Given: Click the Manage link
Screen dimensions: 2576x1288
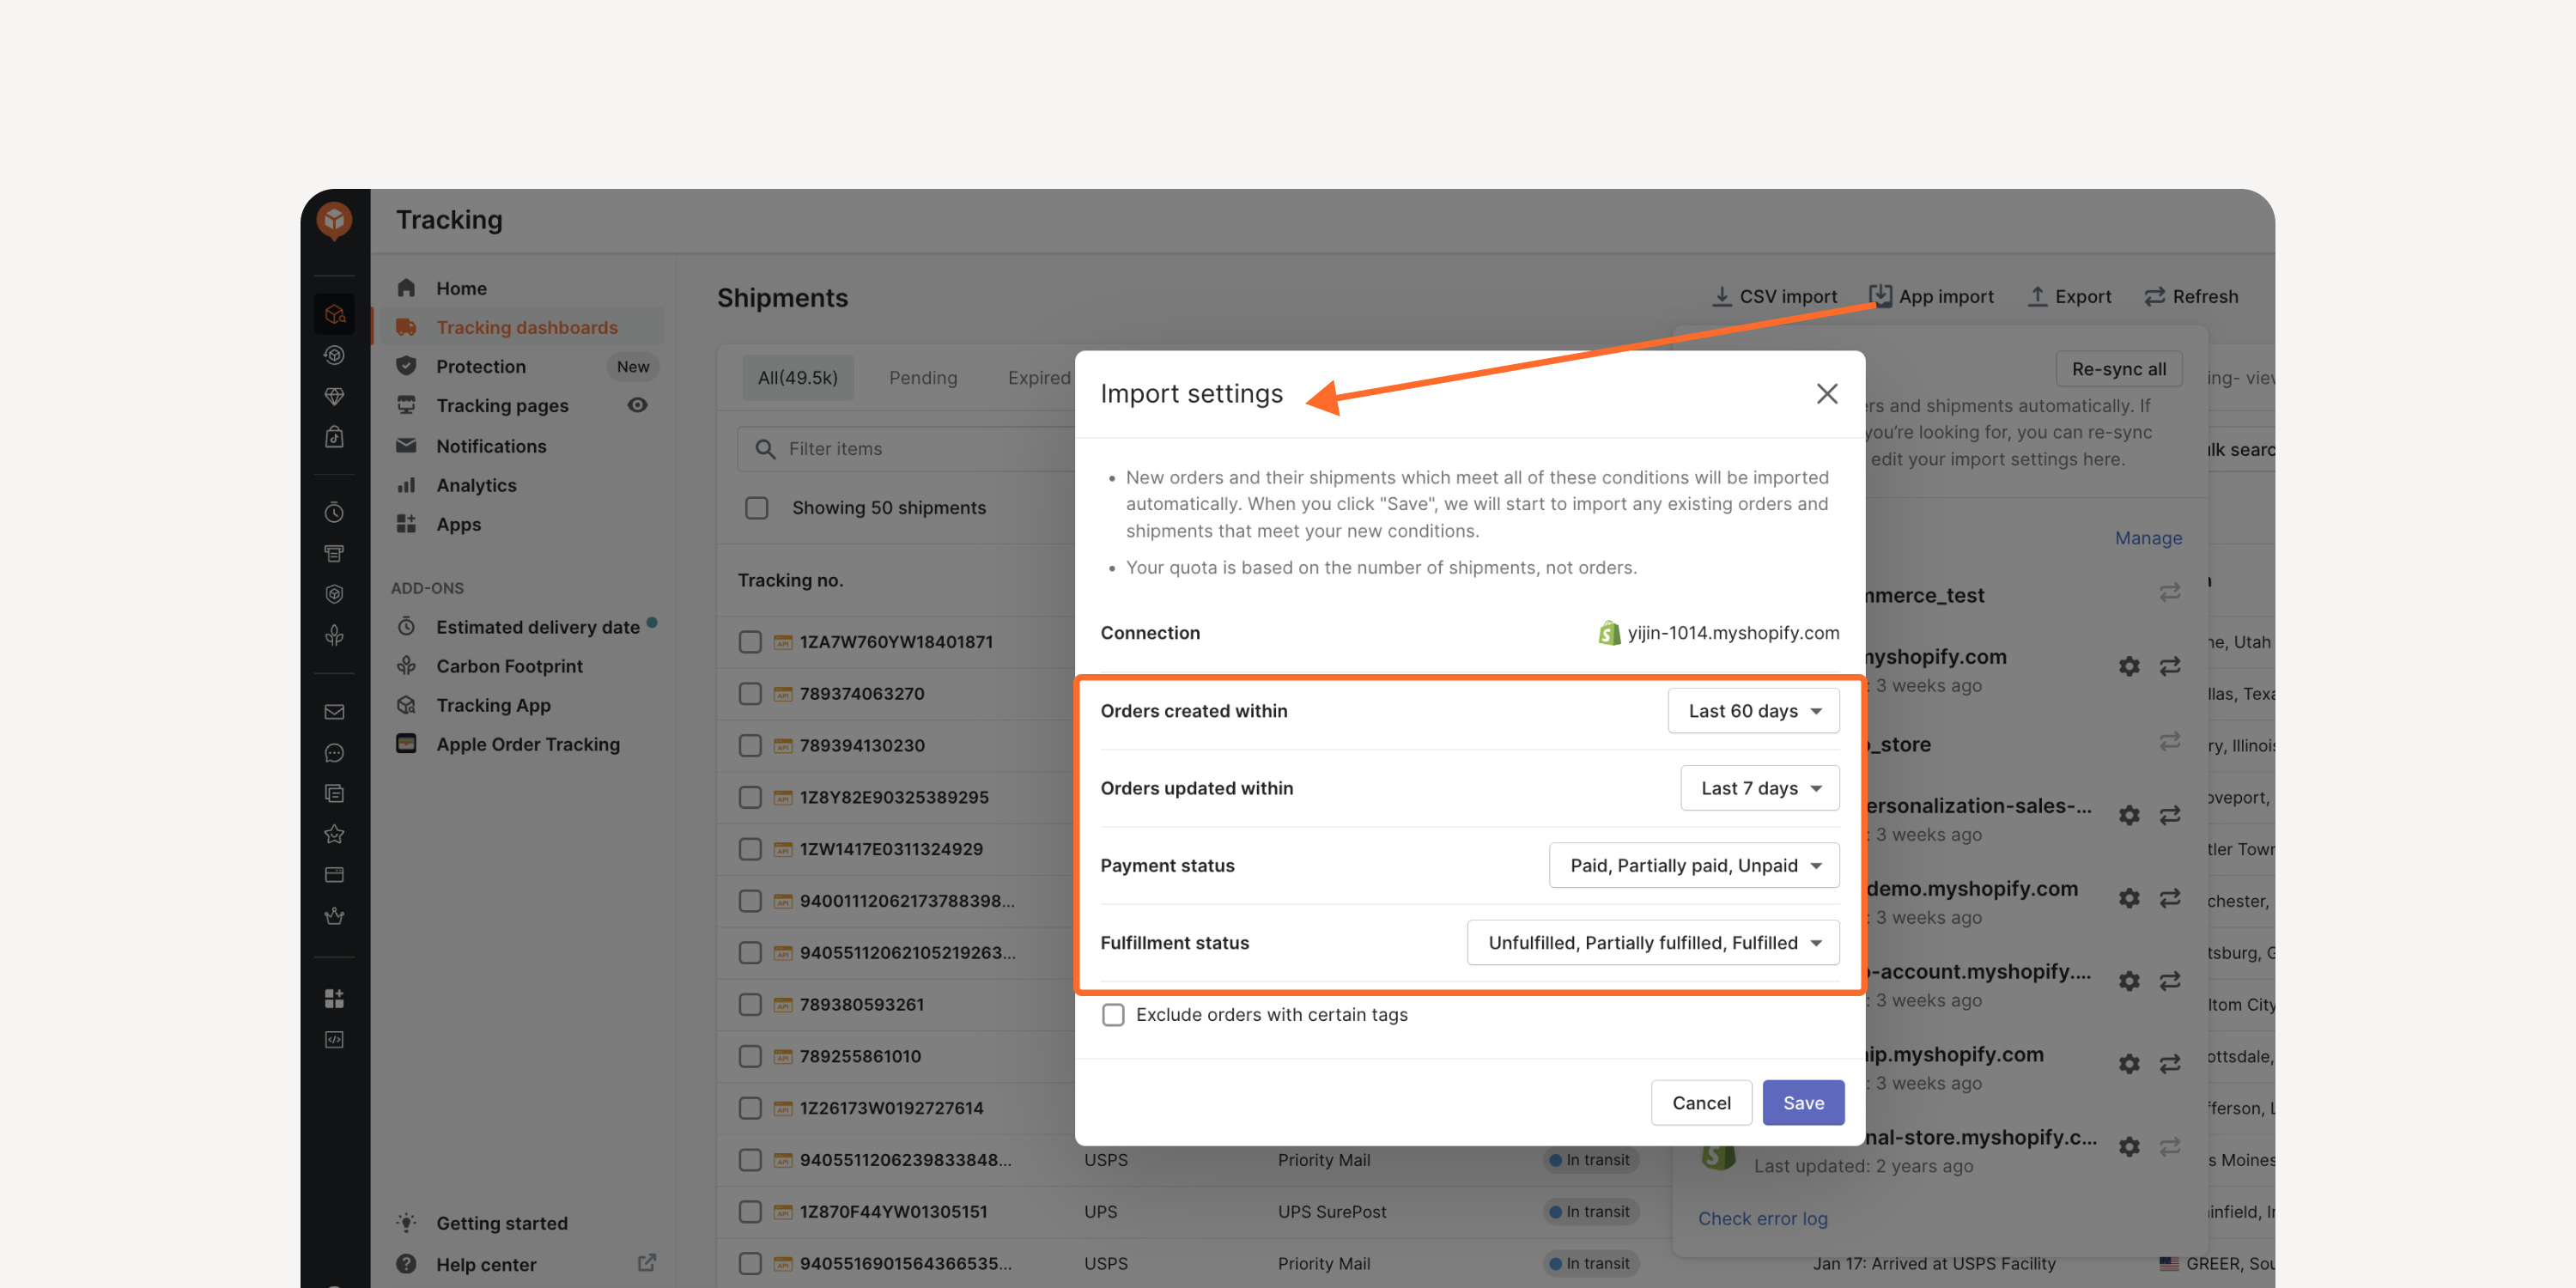Looking at the screenshot, I should tap(2147, 538).
